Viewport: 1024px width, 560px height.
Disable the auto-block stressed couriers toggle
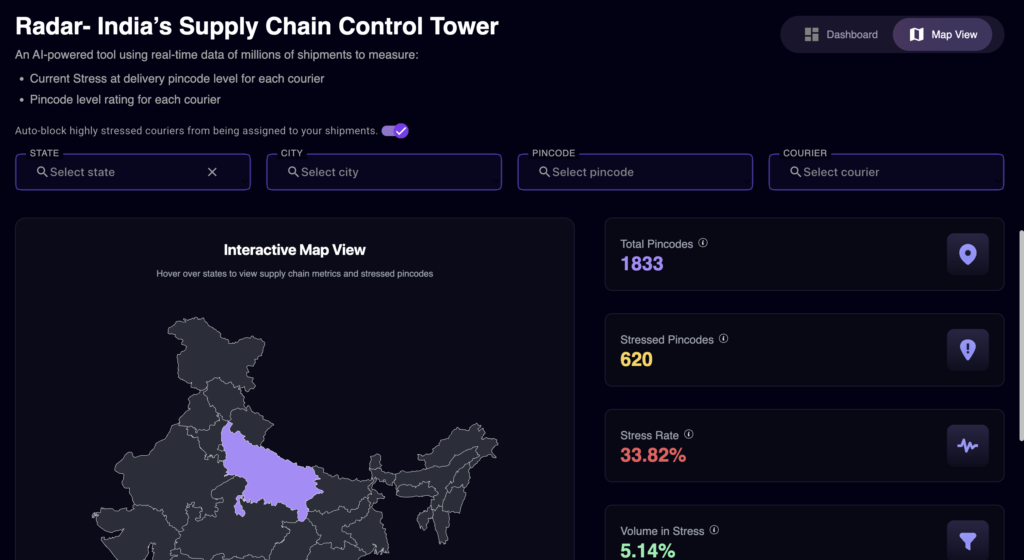[395, 131]
